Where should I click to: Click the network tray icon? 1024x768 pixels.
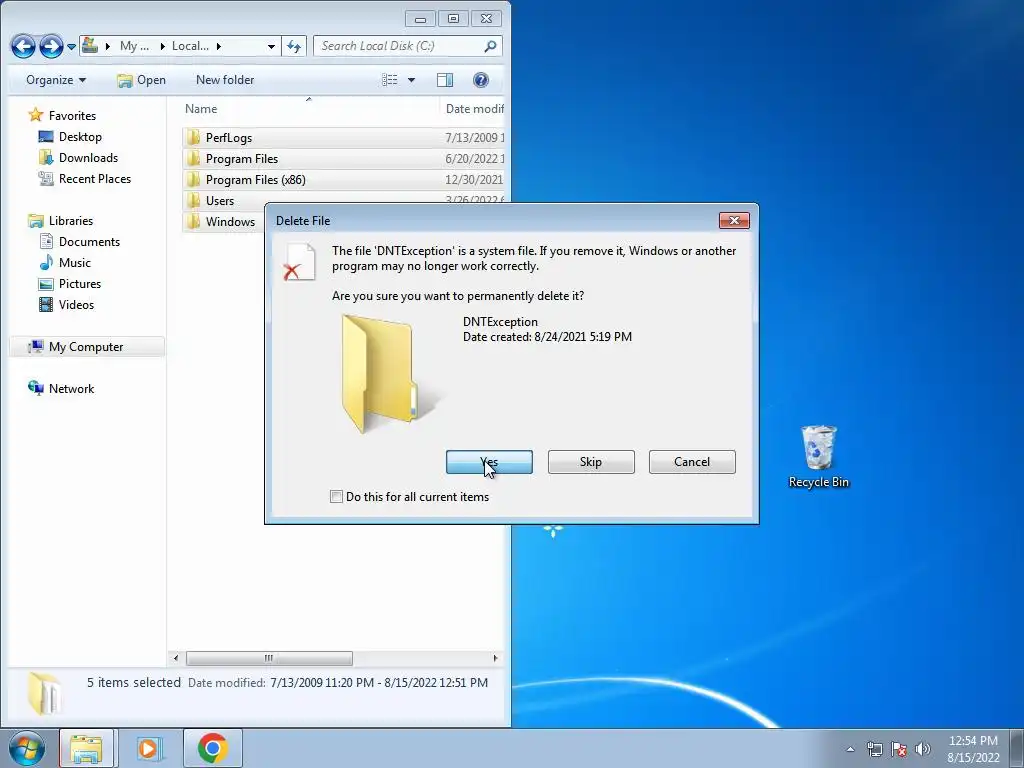874,749
